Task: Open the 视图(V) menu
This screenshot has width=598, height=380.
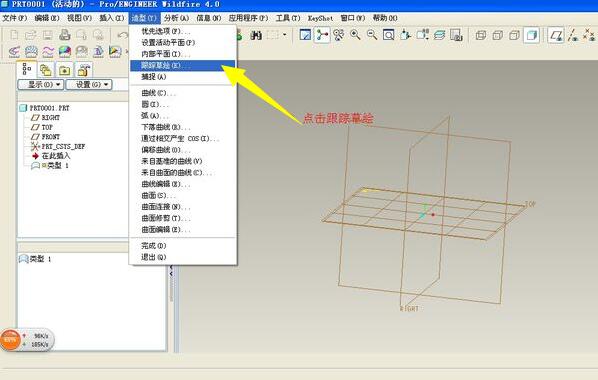Action: point(79,18)
